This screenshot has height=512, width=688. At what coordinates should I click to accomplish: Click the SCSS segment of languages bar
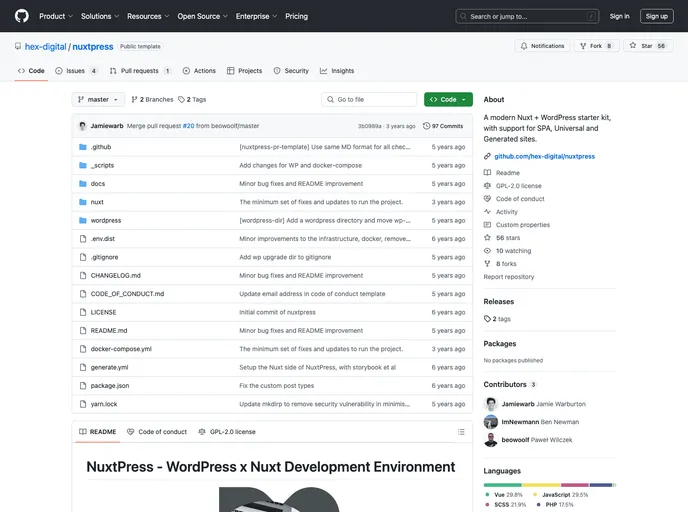[x=575, y=485]
